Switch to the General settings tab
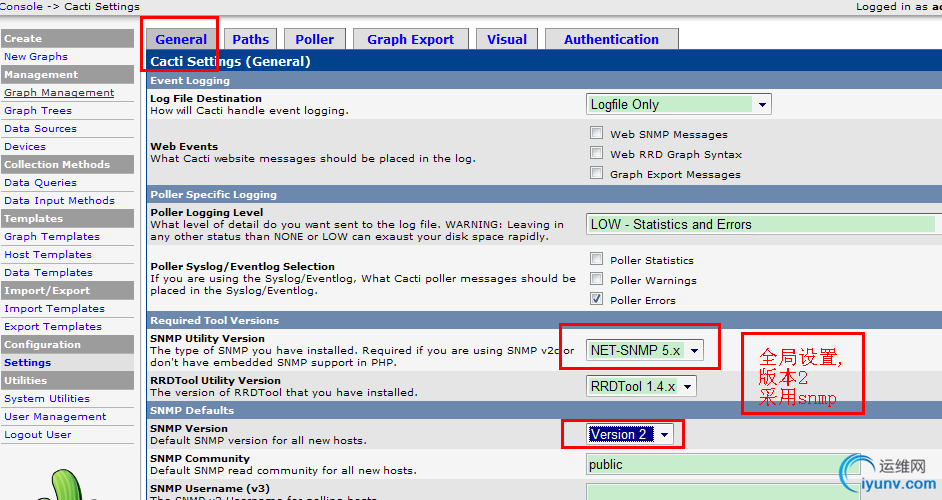 pos(181,39)
